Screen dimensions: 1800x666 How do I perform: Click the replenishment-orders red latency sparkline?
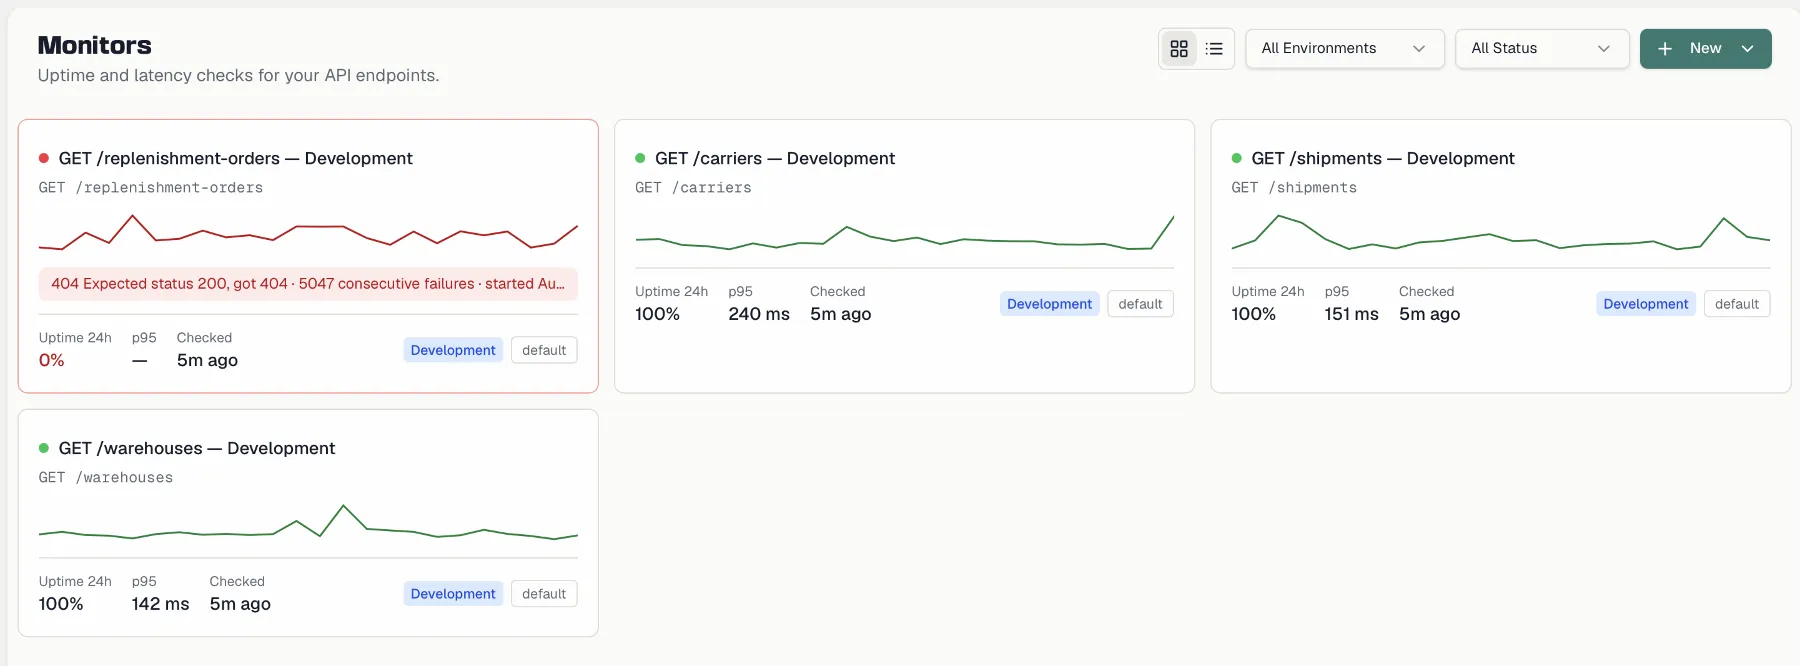308,232
